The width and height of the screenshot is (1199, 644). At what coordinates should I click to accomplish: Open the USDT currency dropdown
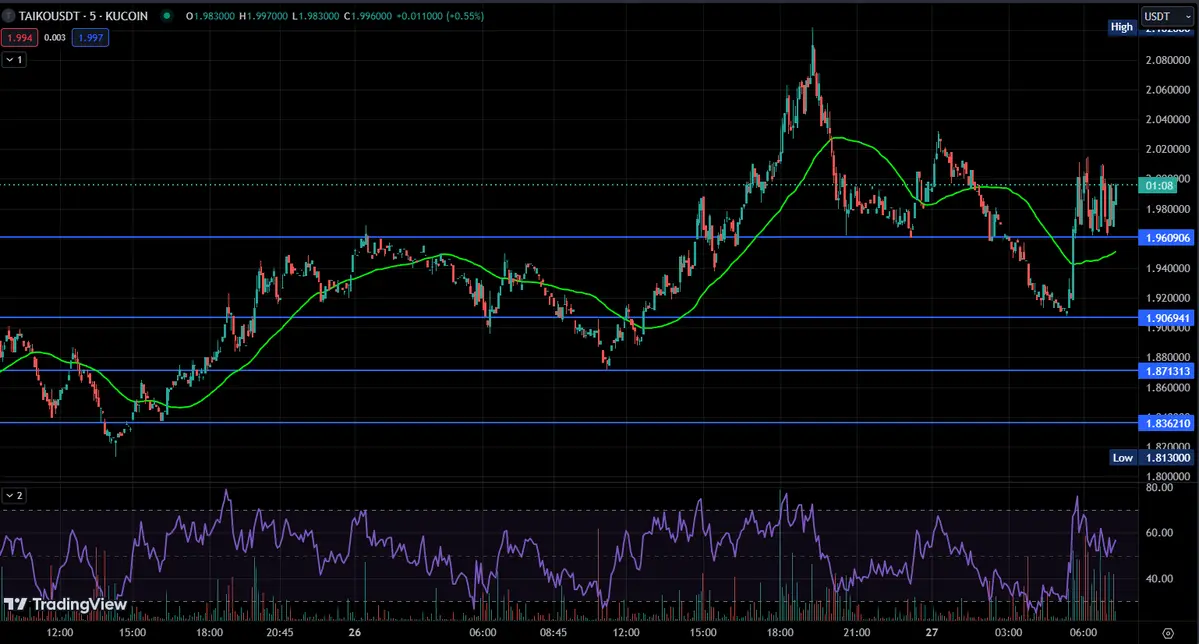click(x=1167, y=16)
